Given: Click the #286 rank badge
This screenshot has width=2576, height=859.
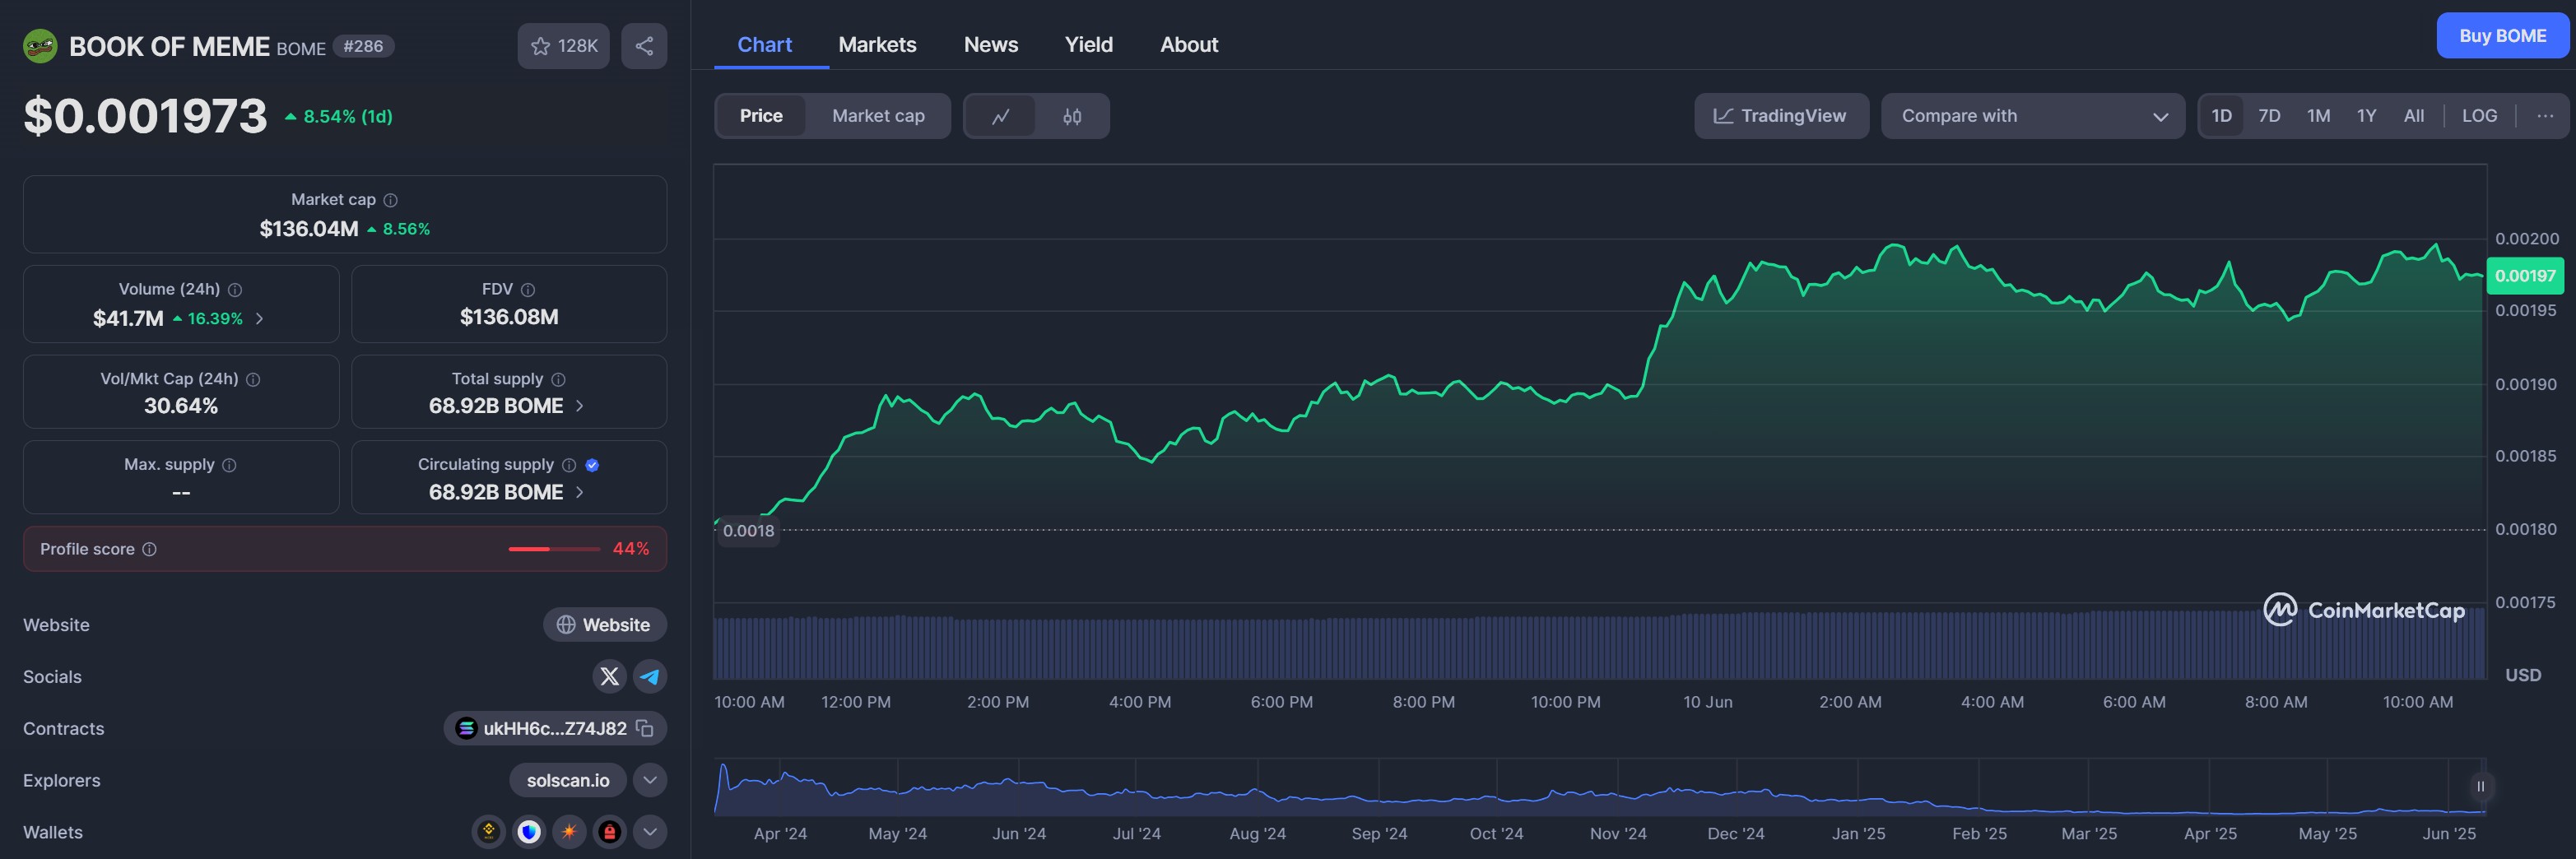Looking at the screenshot, I should (x=363, y=46).
